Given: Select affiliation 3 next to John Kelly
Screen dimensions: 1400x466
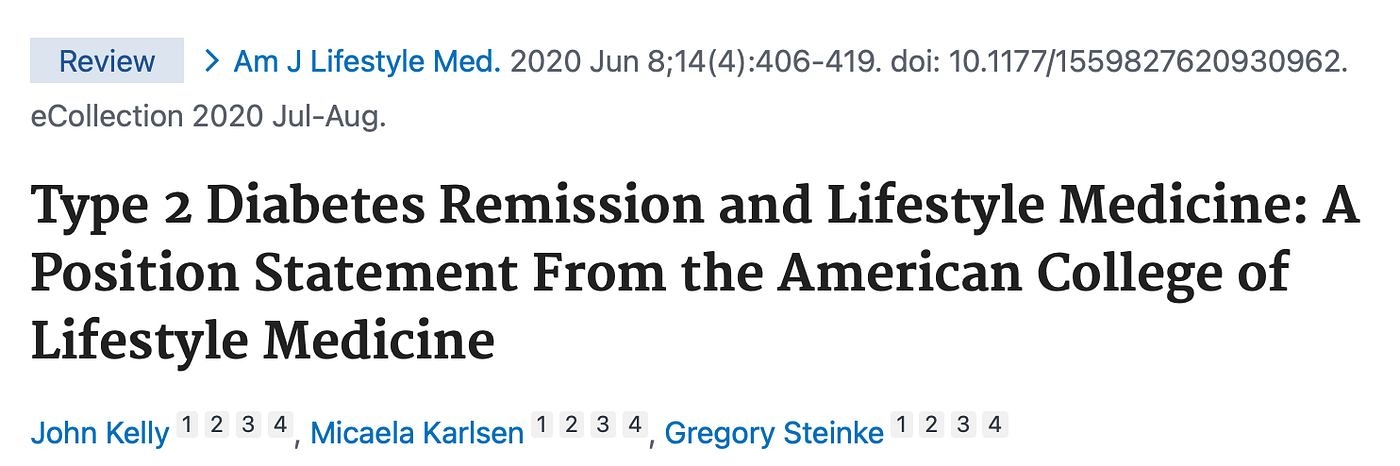Looking at the screenshot, I should (249, 424).
